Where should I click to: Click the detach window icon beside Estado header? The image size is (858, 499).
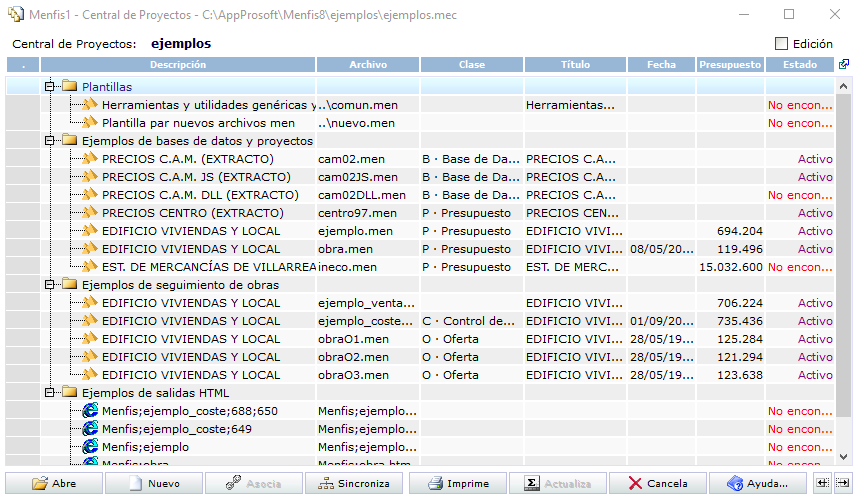(844, 64)
